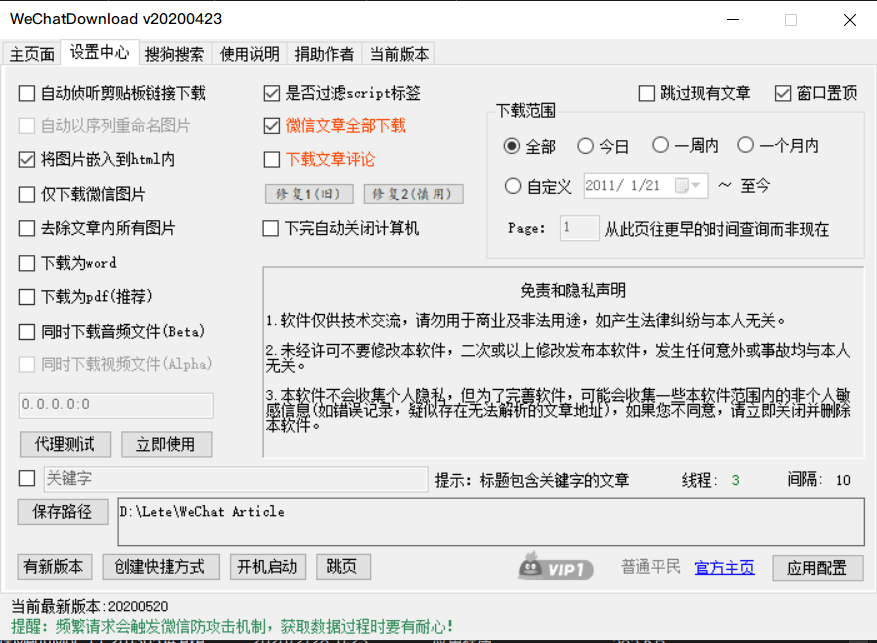Go to the 捐助作者 tab

tap(324, 54)
